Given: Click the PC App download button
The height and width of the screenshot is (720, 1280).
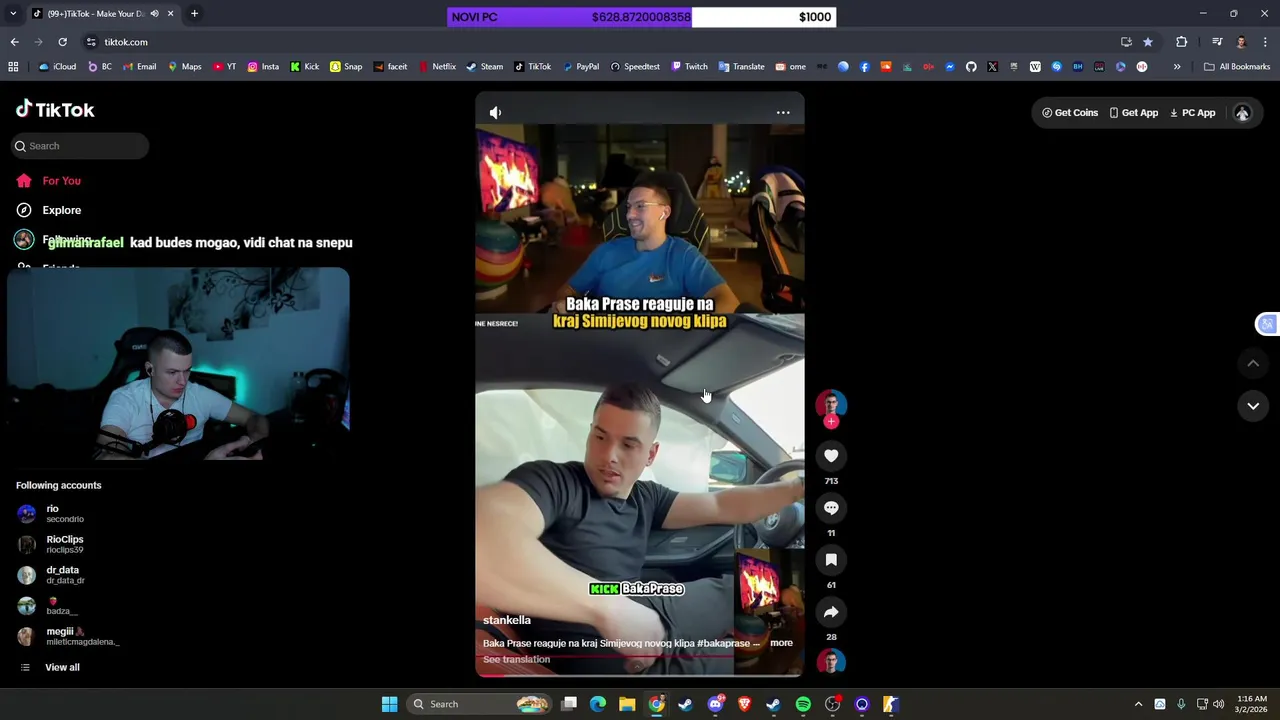Looking at the screenshot, I should [x=1193, y=113].
